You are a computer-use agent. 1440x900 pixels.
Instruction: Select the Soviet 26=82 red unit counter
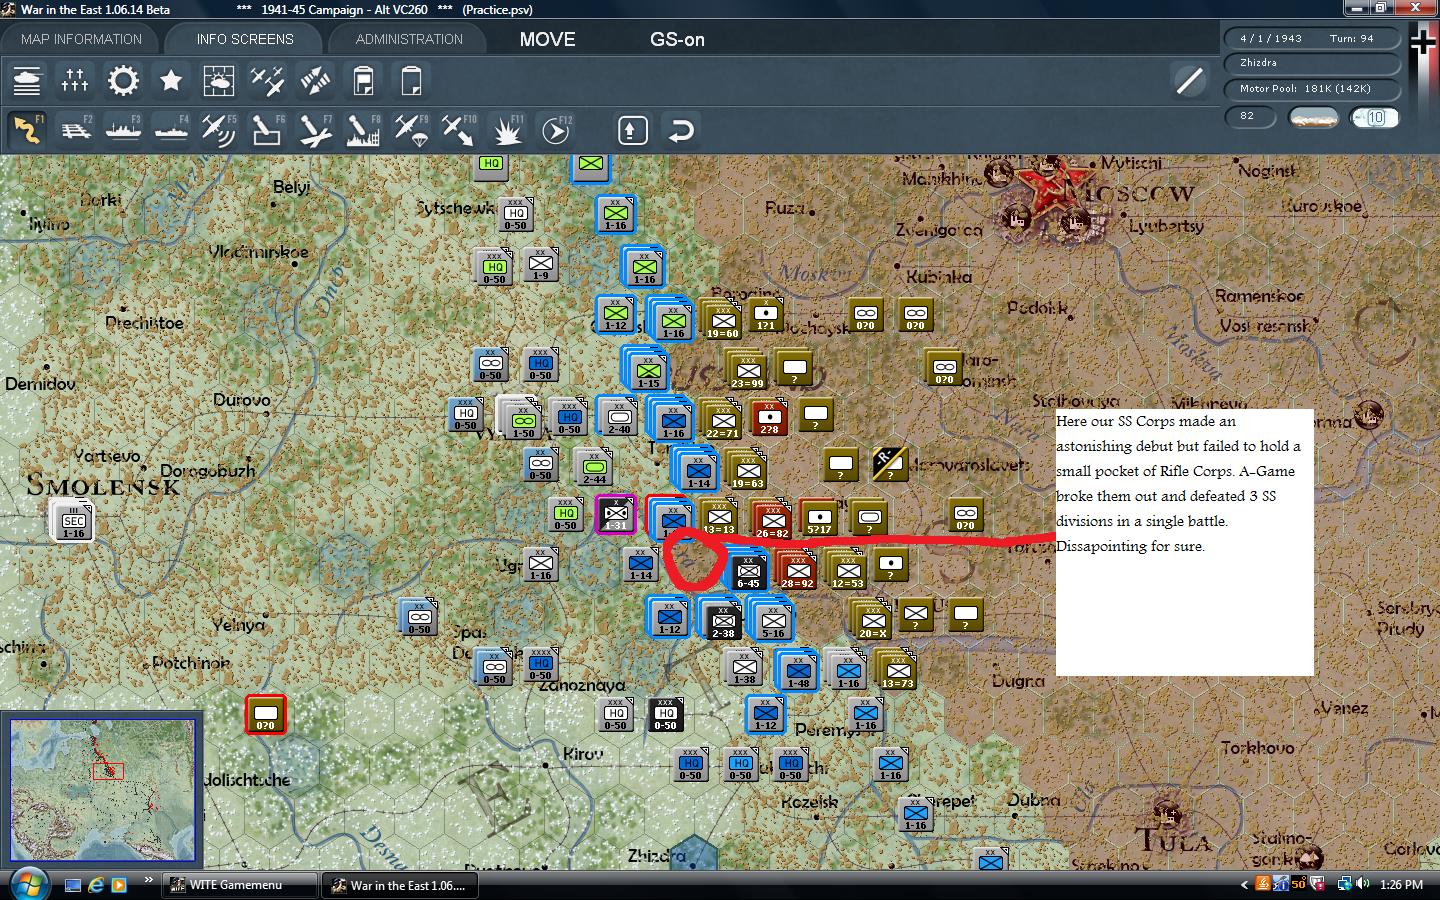(772, 519)
